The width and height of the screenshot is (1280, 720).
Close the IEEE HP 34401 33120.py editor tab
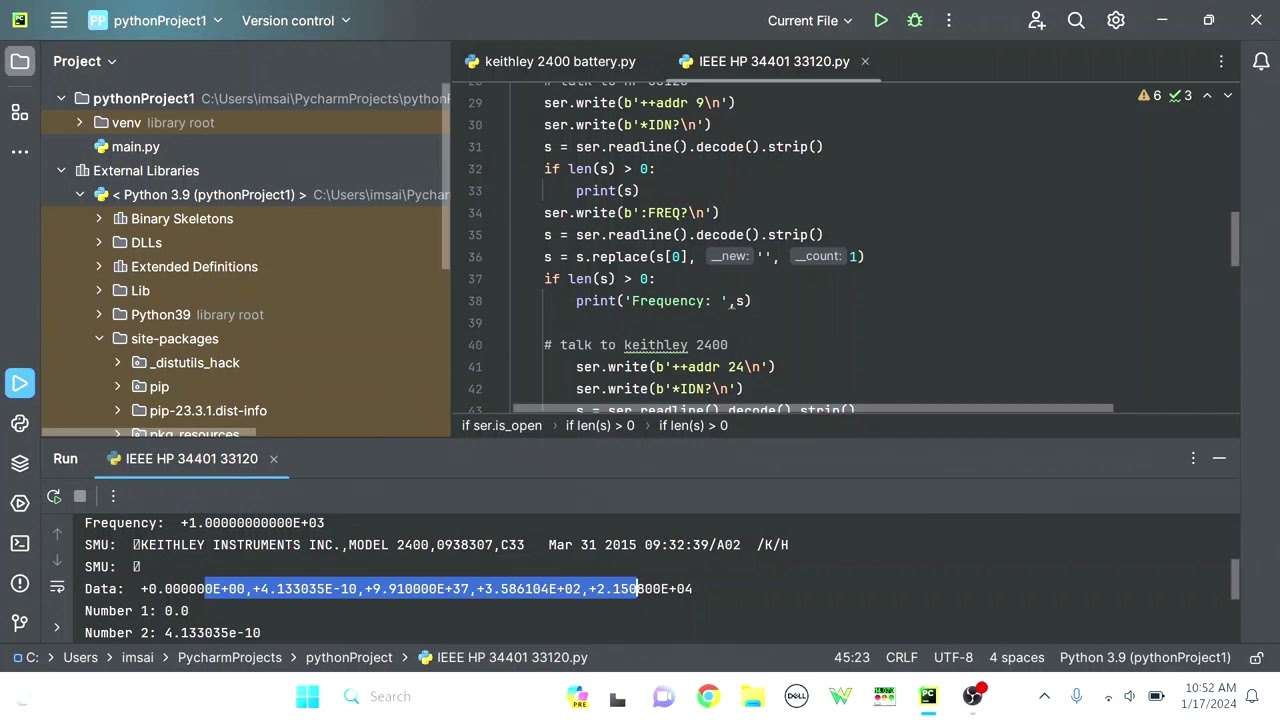865,62
